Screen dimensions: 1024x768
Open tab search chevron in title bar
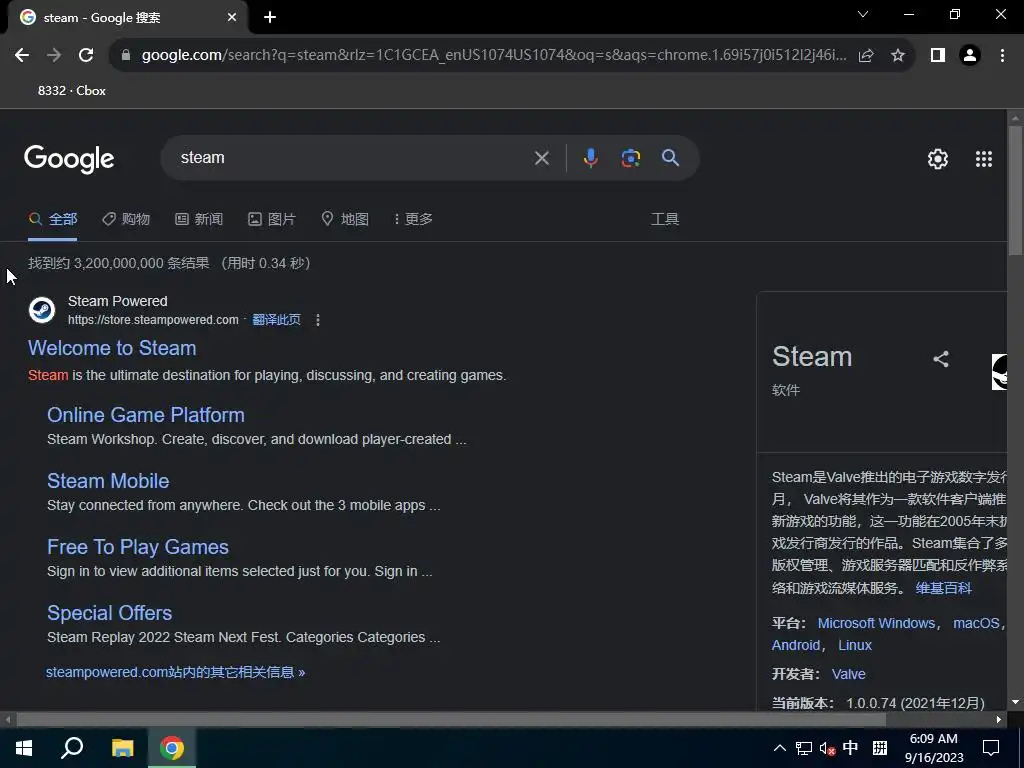tap(863, 14)
